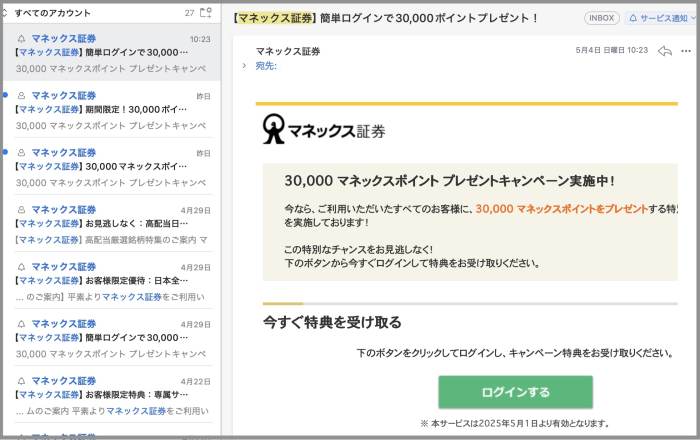Click the note 本サービスは2025年5月1日より有効となります
This screenshot has height=440, width=700.
(x=515, y=423)
